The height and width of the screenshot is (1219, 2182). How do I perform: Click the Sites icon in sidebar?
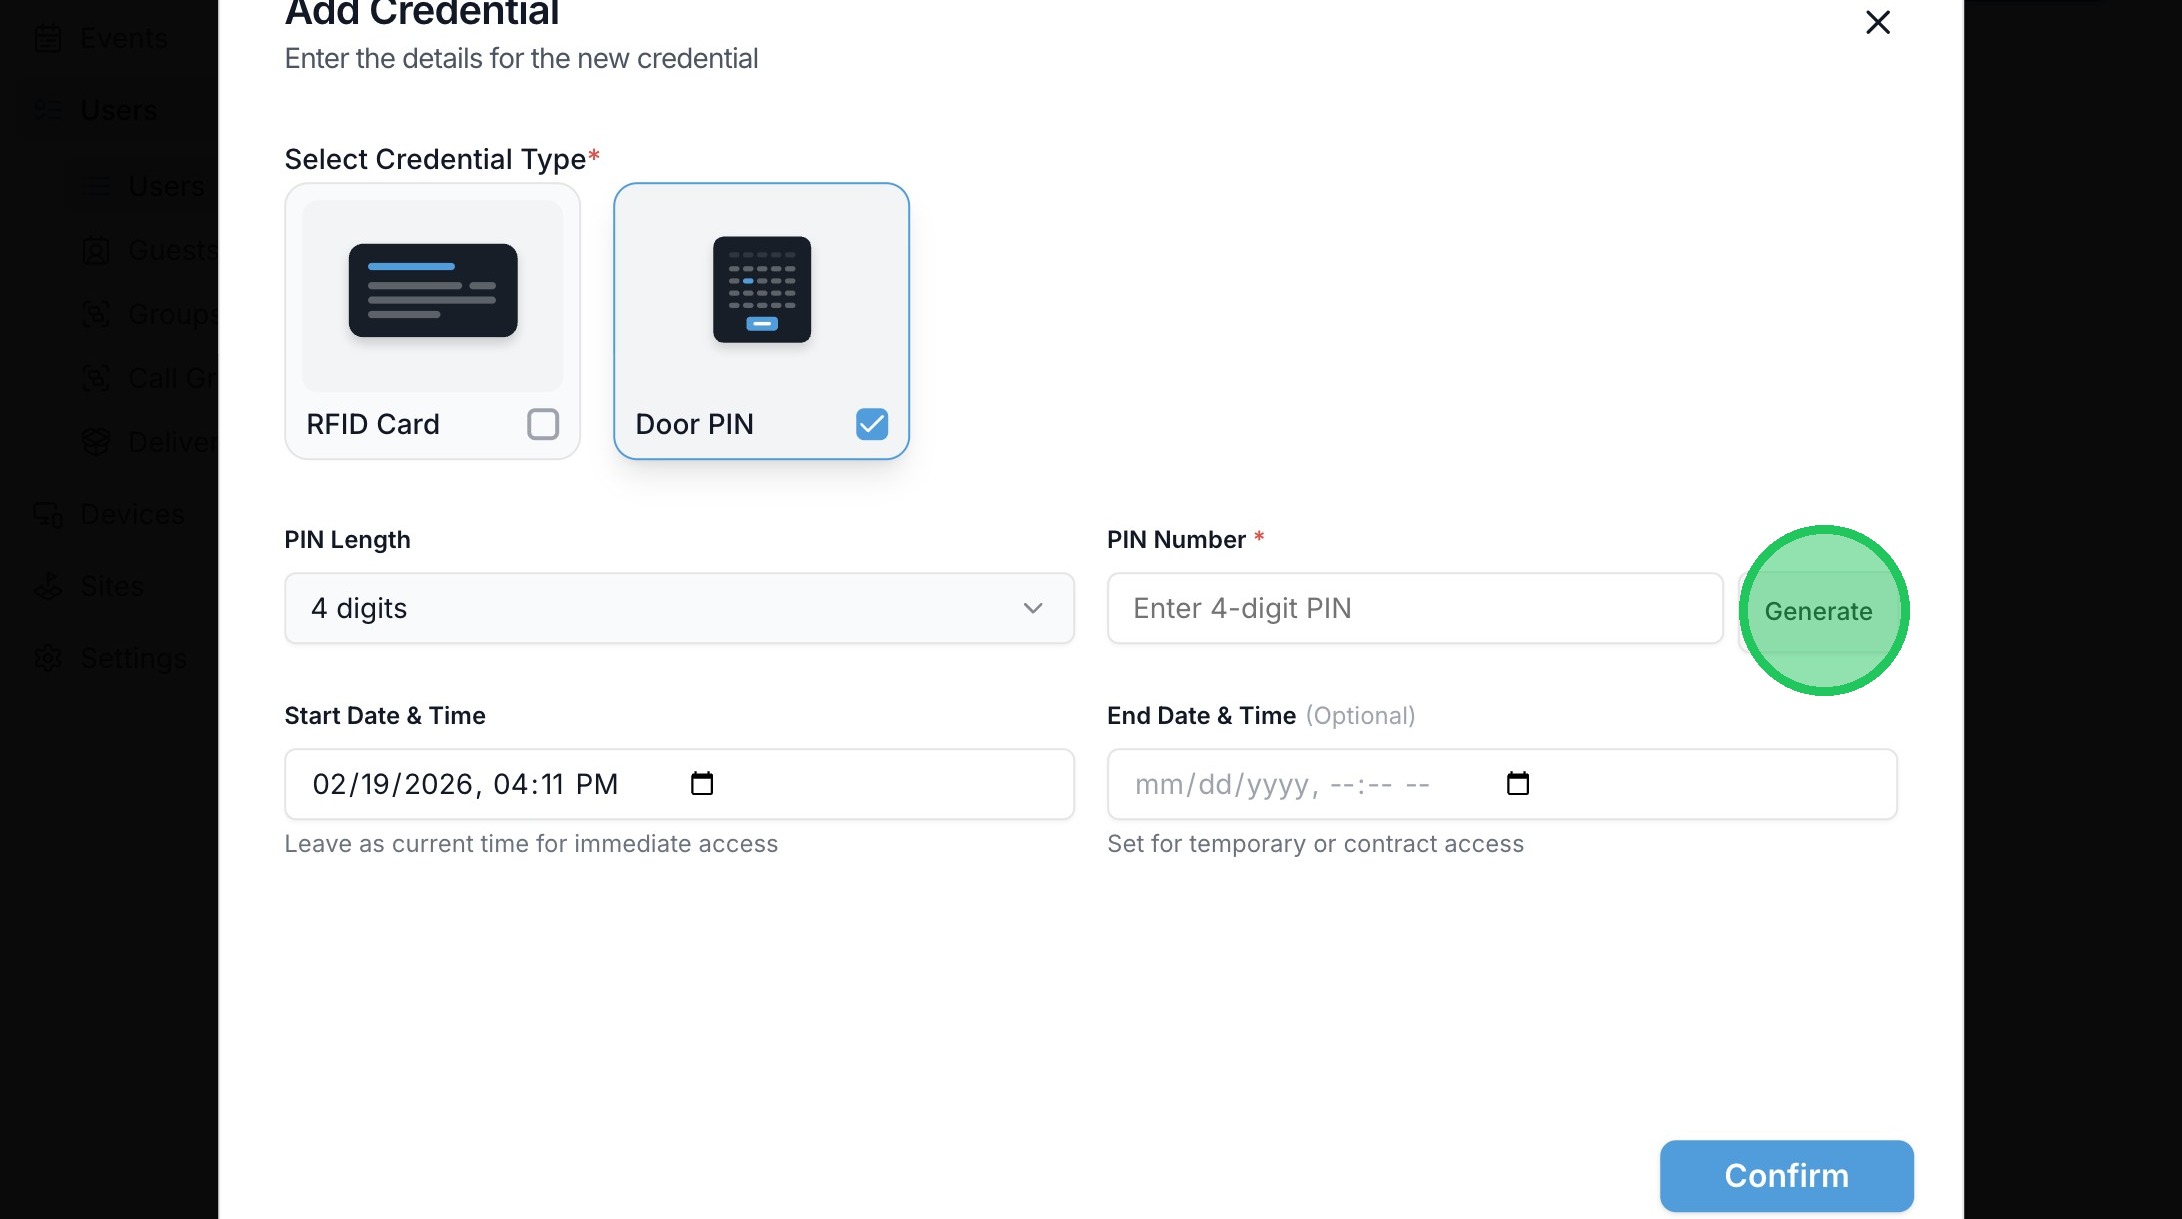pyautogui.click(x=48, y=586)
